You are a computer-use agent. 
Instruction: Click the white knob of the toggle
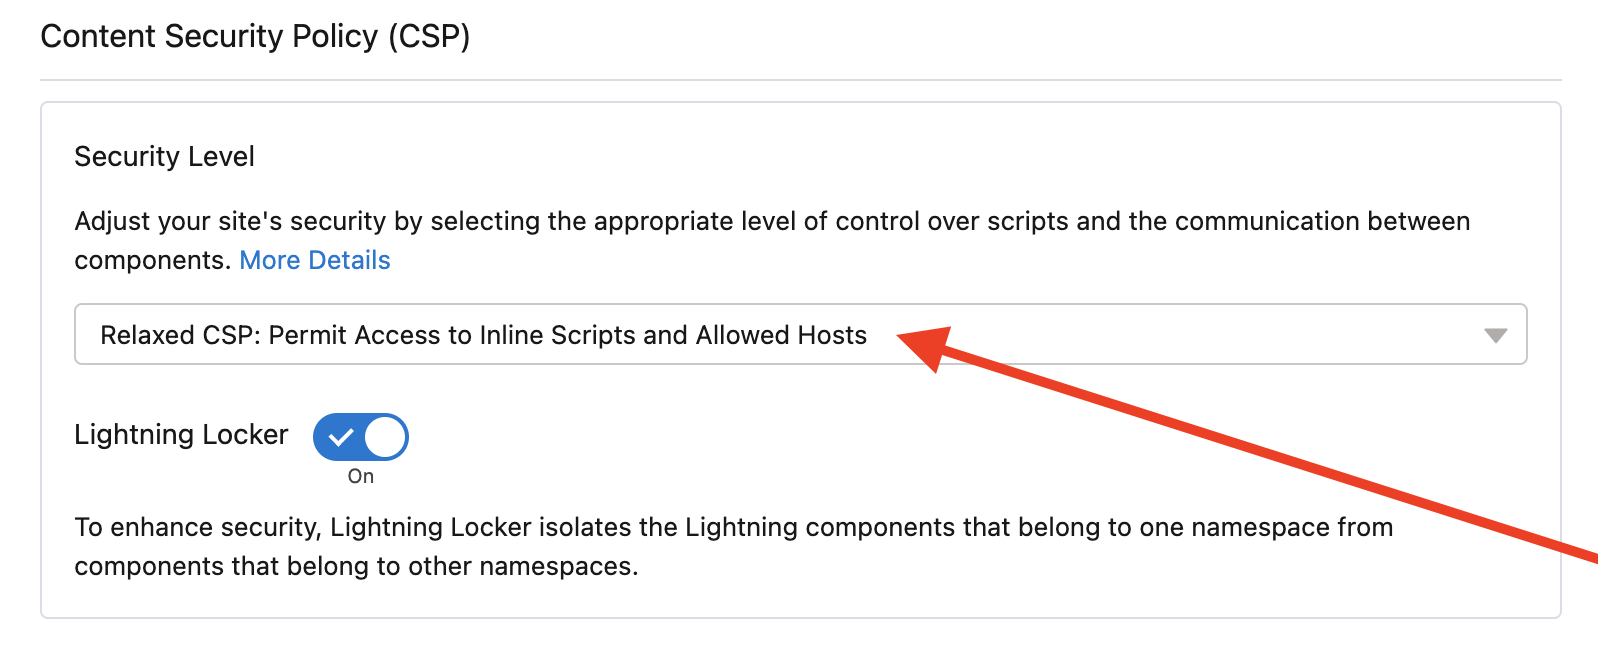385,437
